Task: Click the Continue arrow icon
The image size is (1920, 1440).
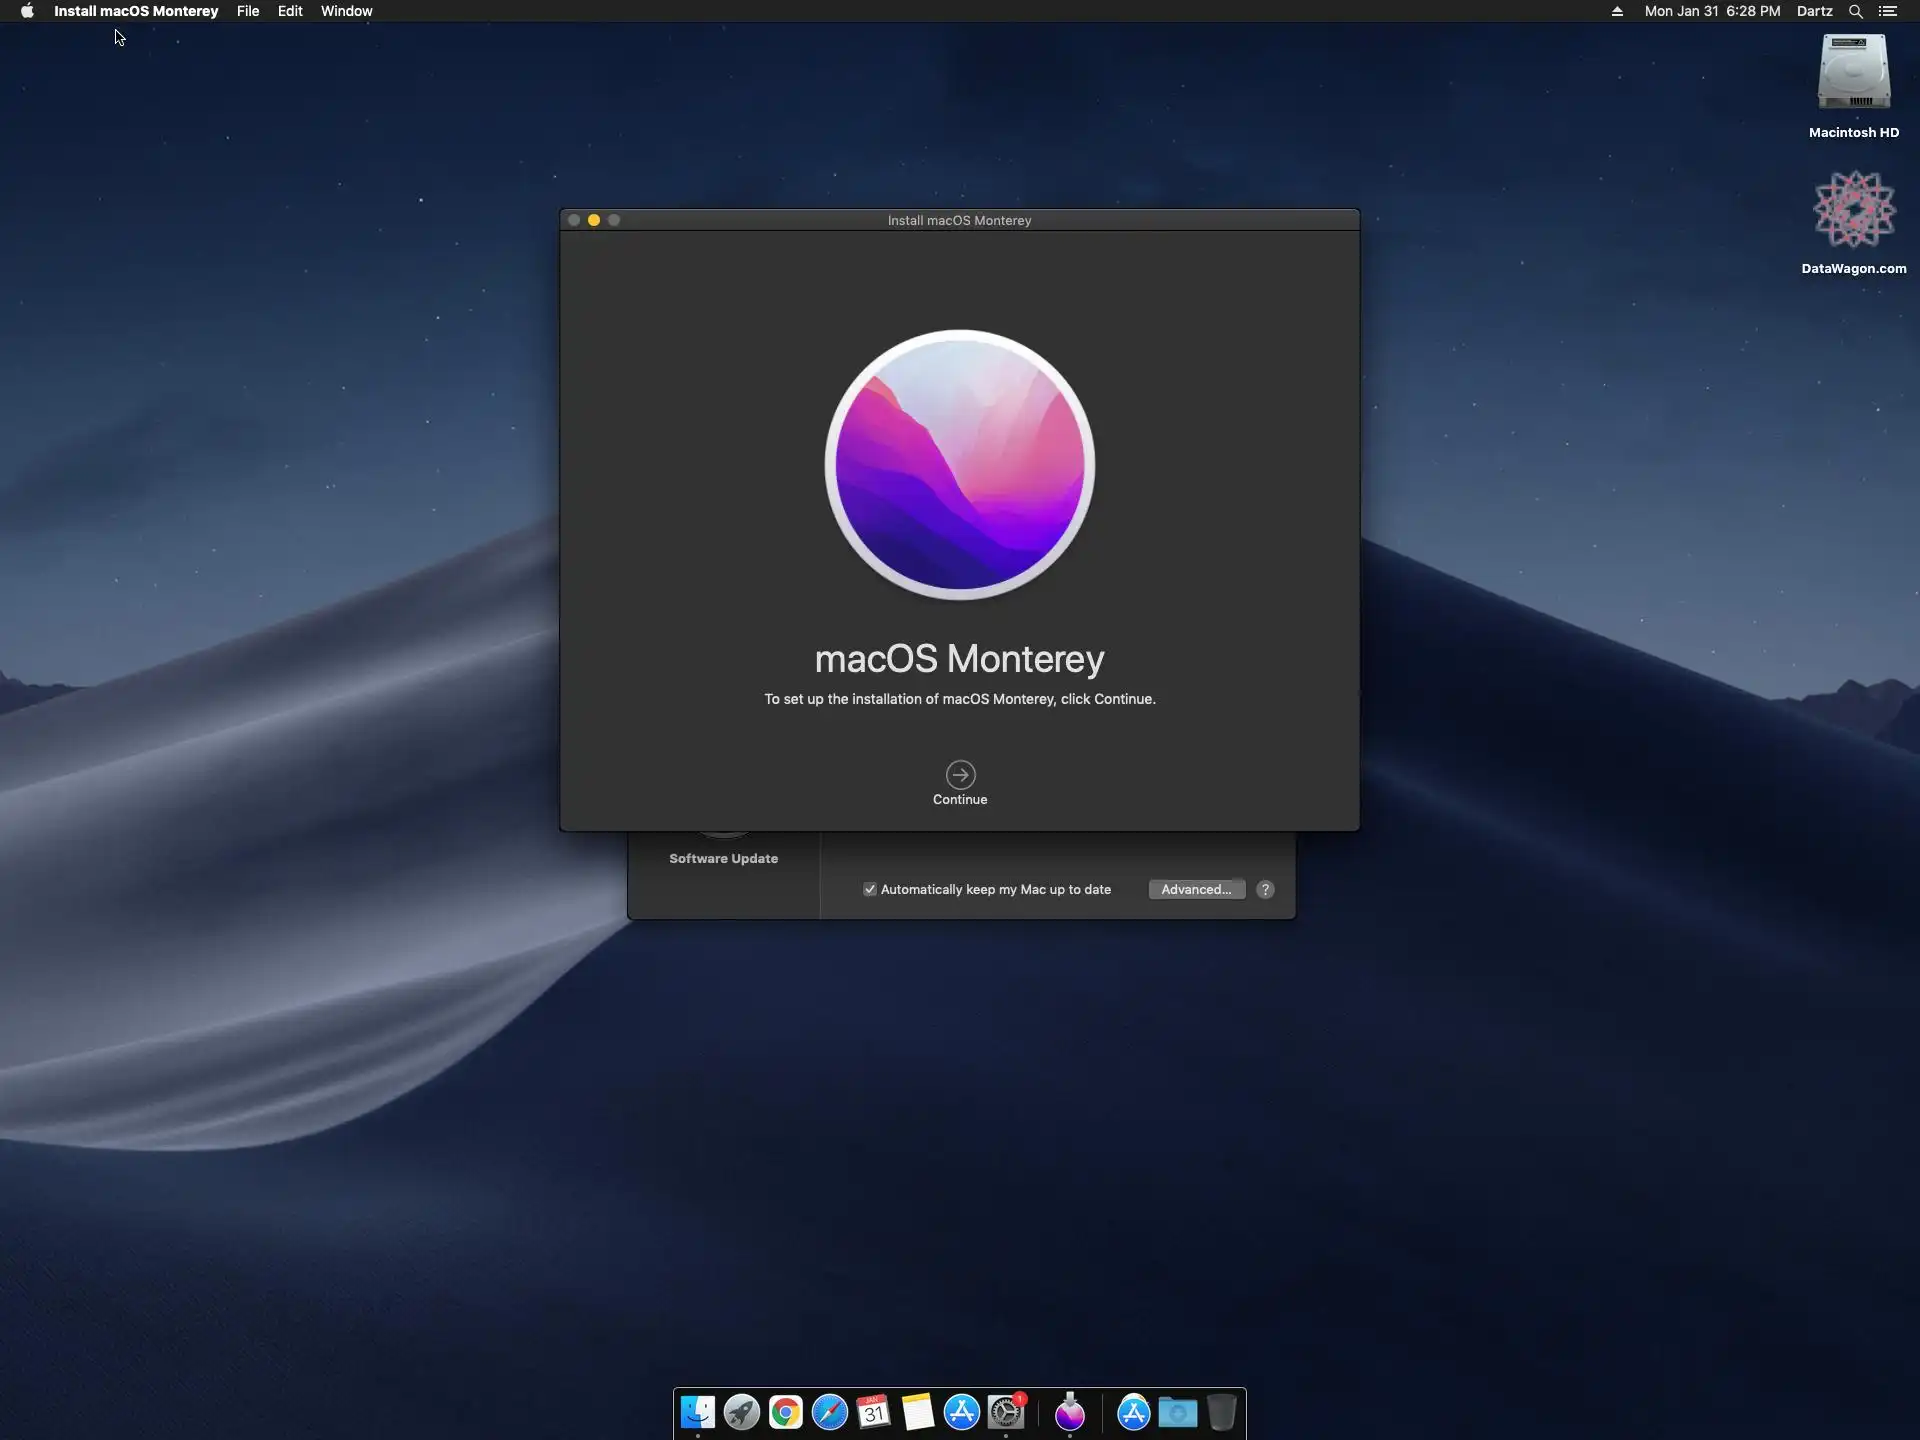Action: click(960, 775)
